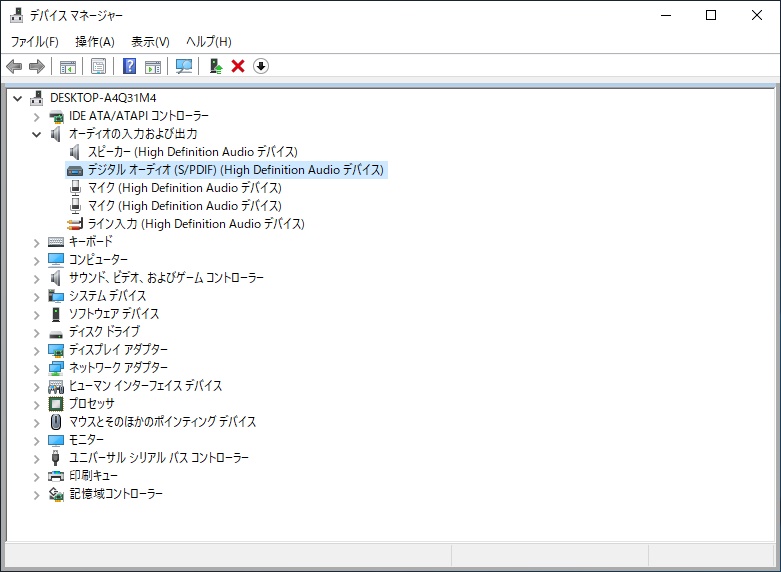Image resolution: width=781 pixels, height=572 pixels.
Task: Click the speaker icon beside スピーカー
Action: click(75, 152)
